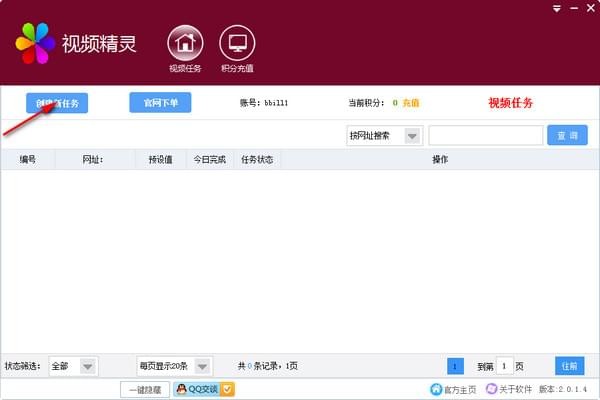Click the page number input box

tap(505, 367)
